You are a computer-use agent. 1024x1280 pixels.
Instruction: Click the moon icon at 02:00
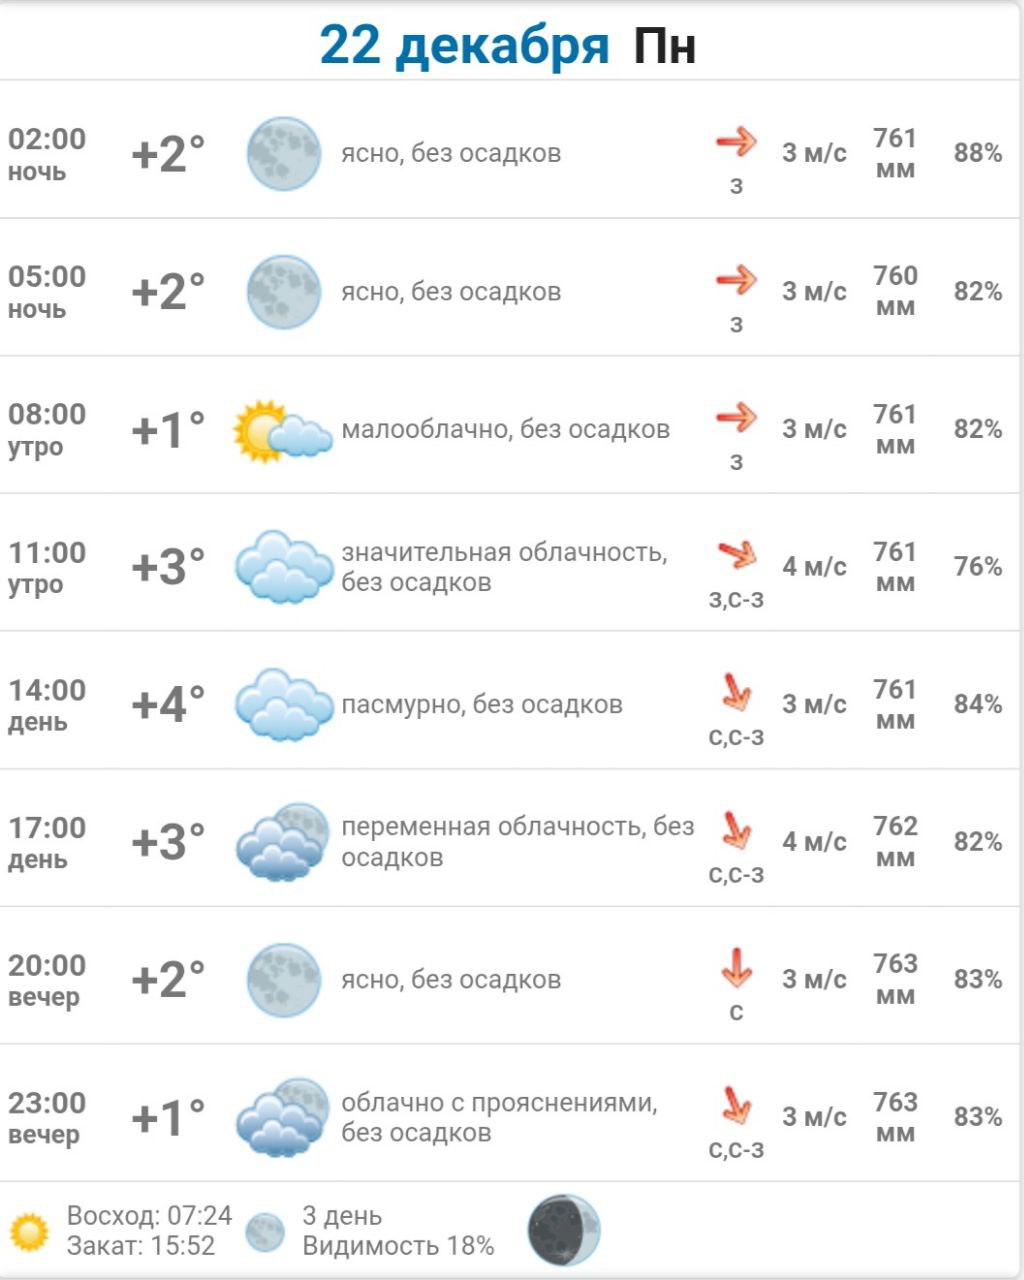(x=284, y=154)
